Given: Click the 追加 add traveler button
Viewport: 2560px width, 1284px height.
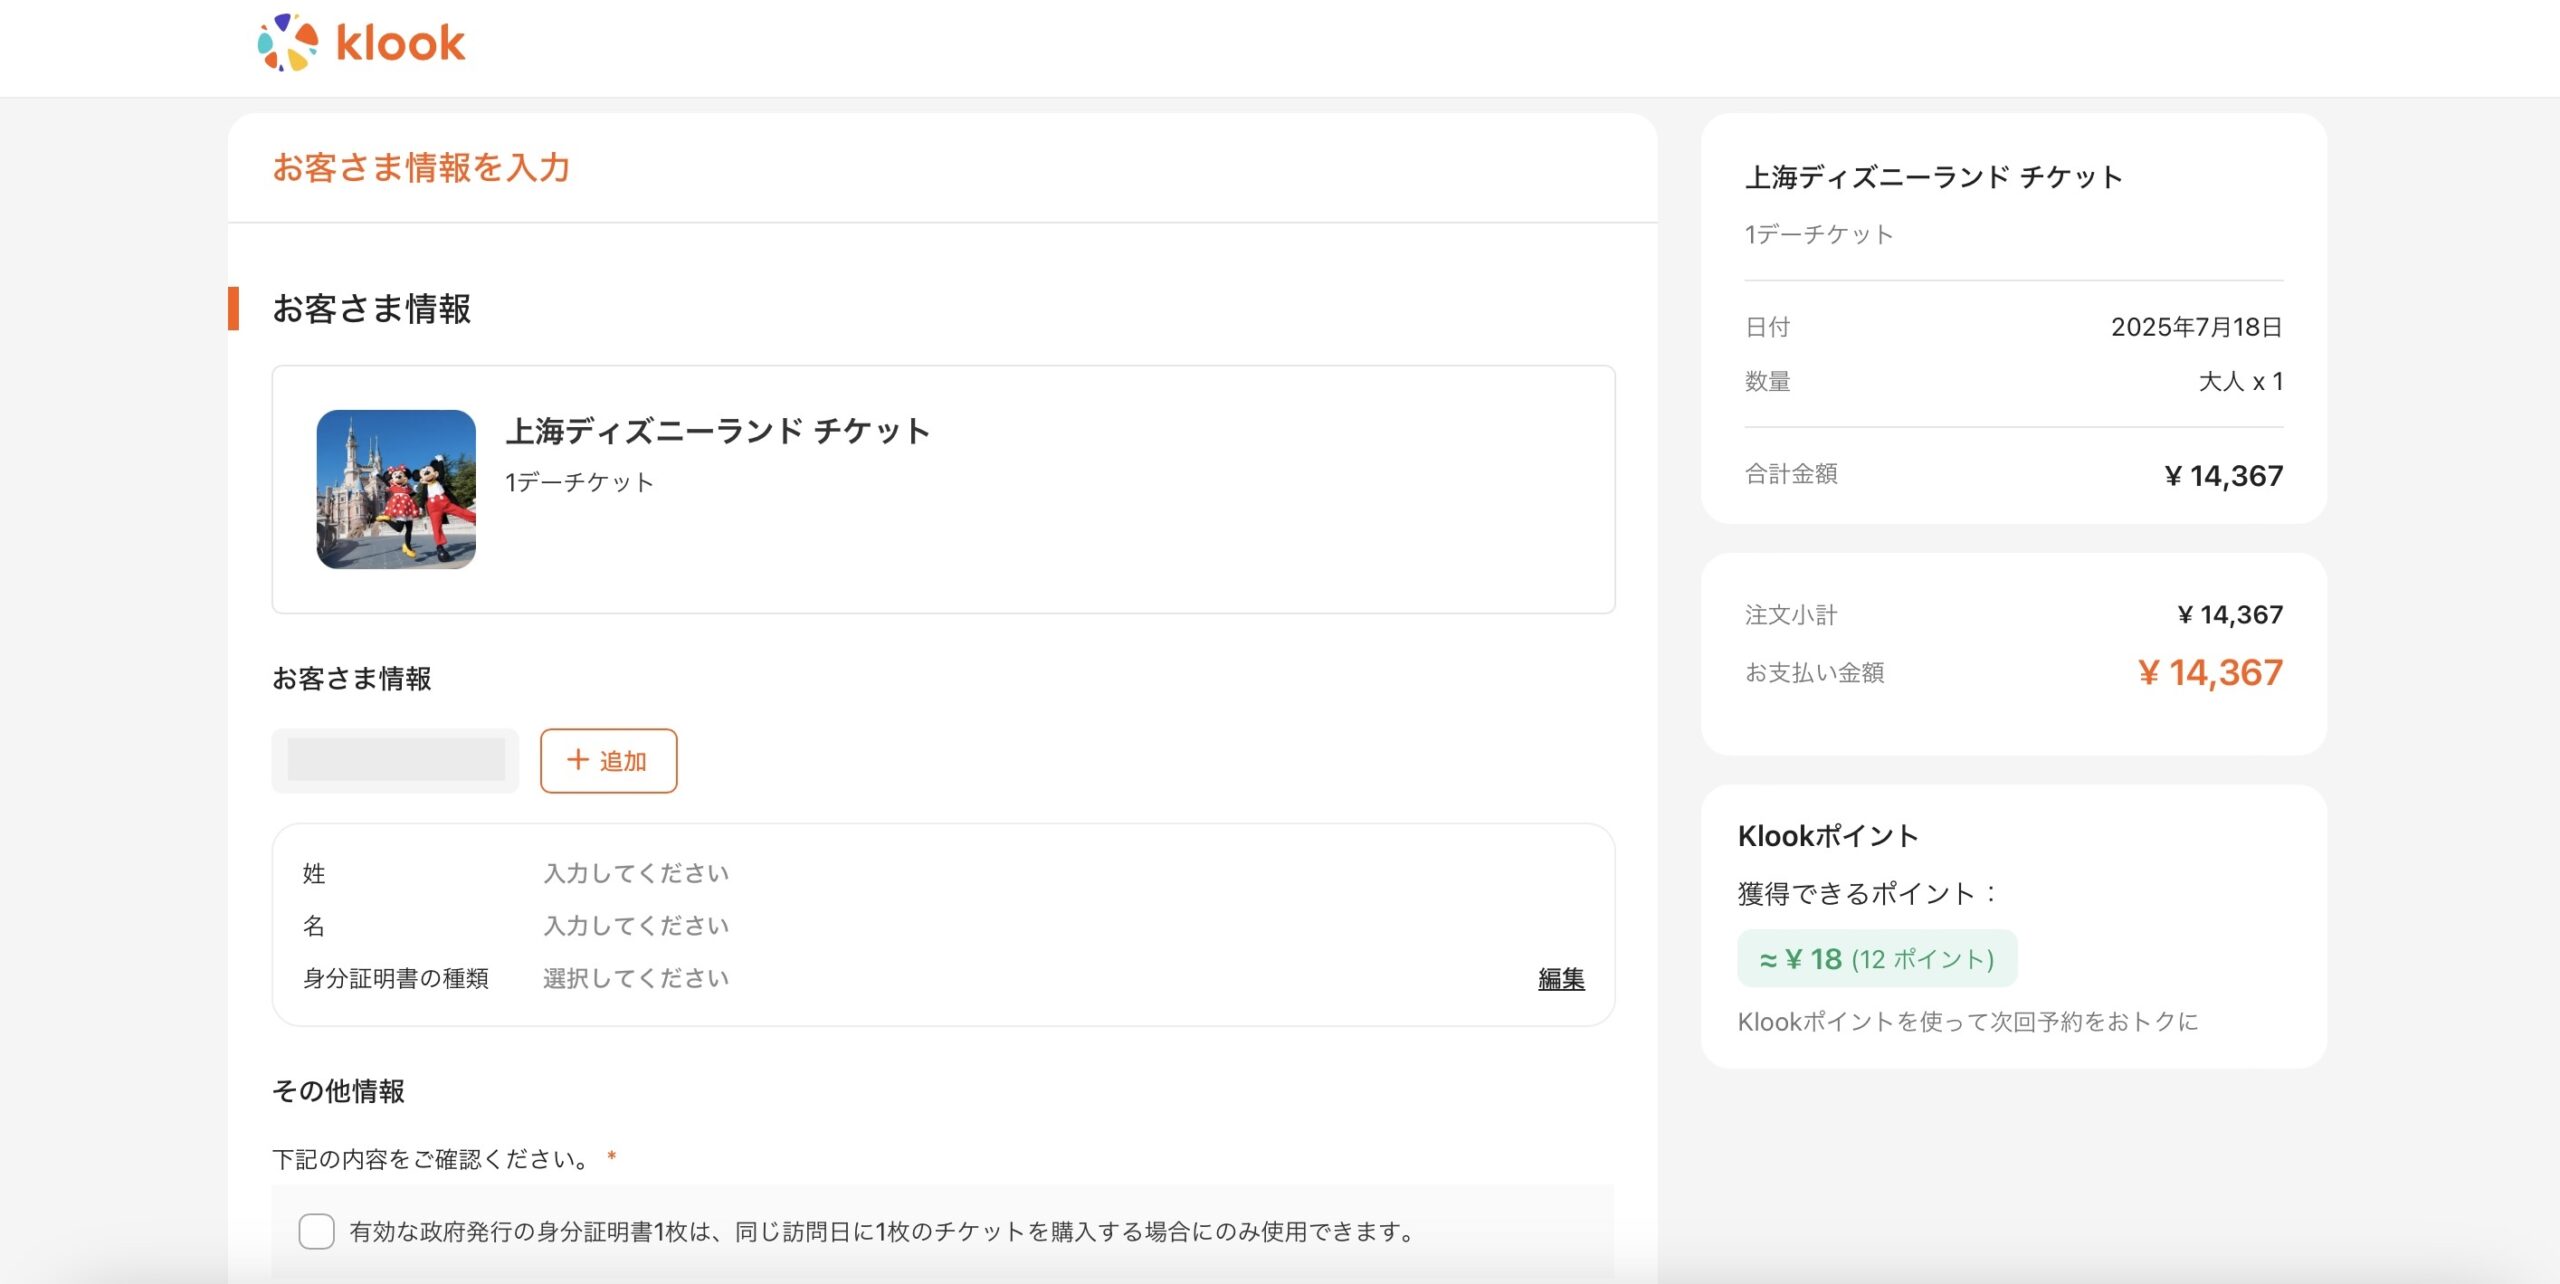Looking at the screenshot, I should (608, 761).
